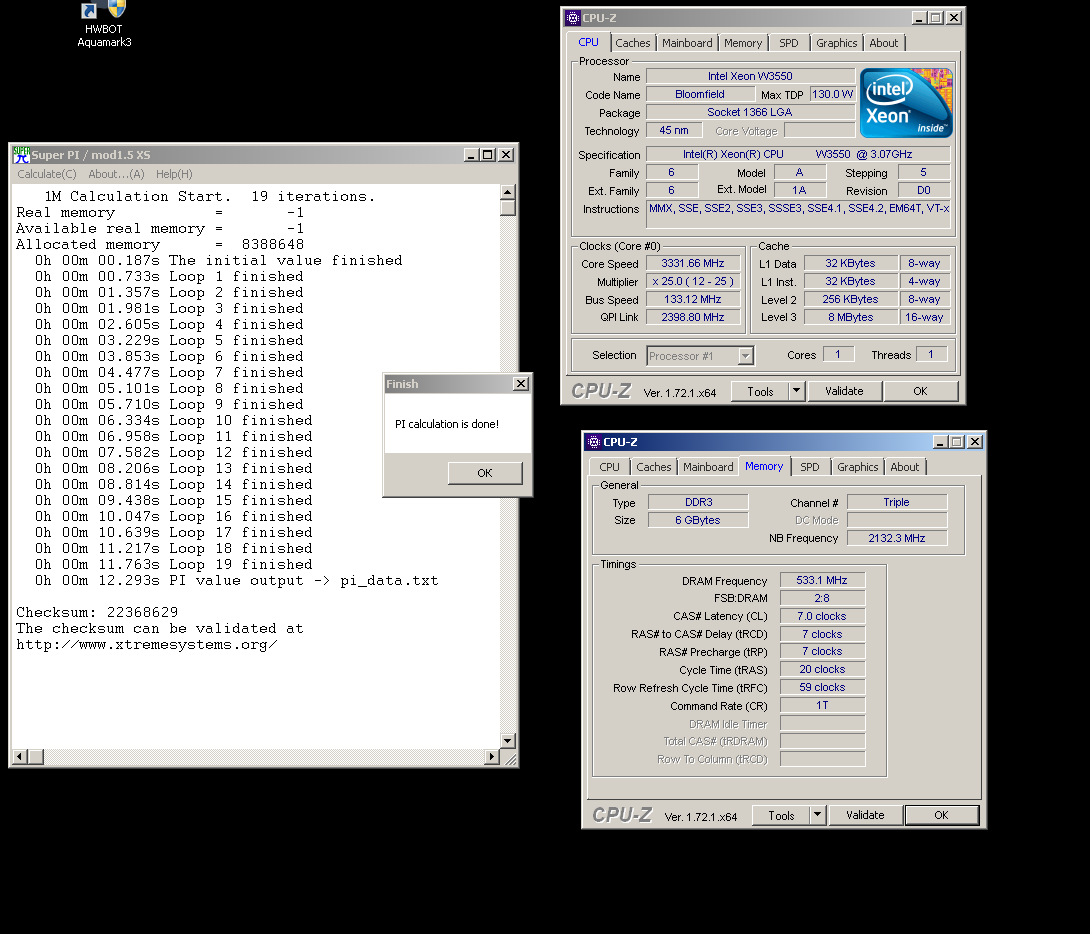Maximize the Super PI window
Screen dimensions: 1090x934
pyautogui.click(x=488, y=154)
